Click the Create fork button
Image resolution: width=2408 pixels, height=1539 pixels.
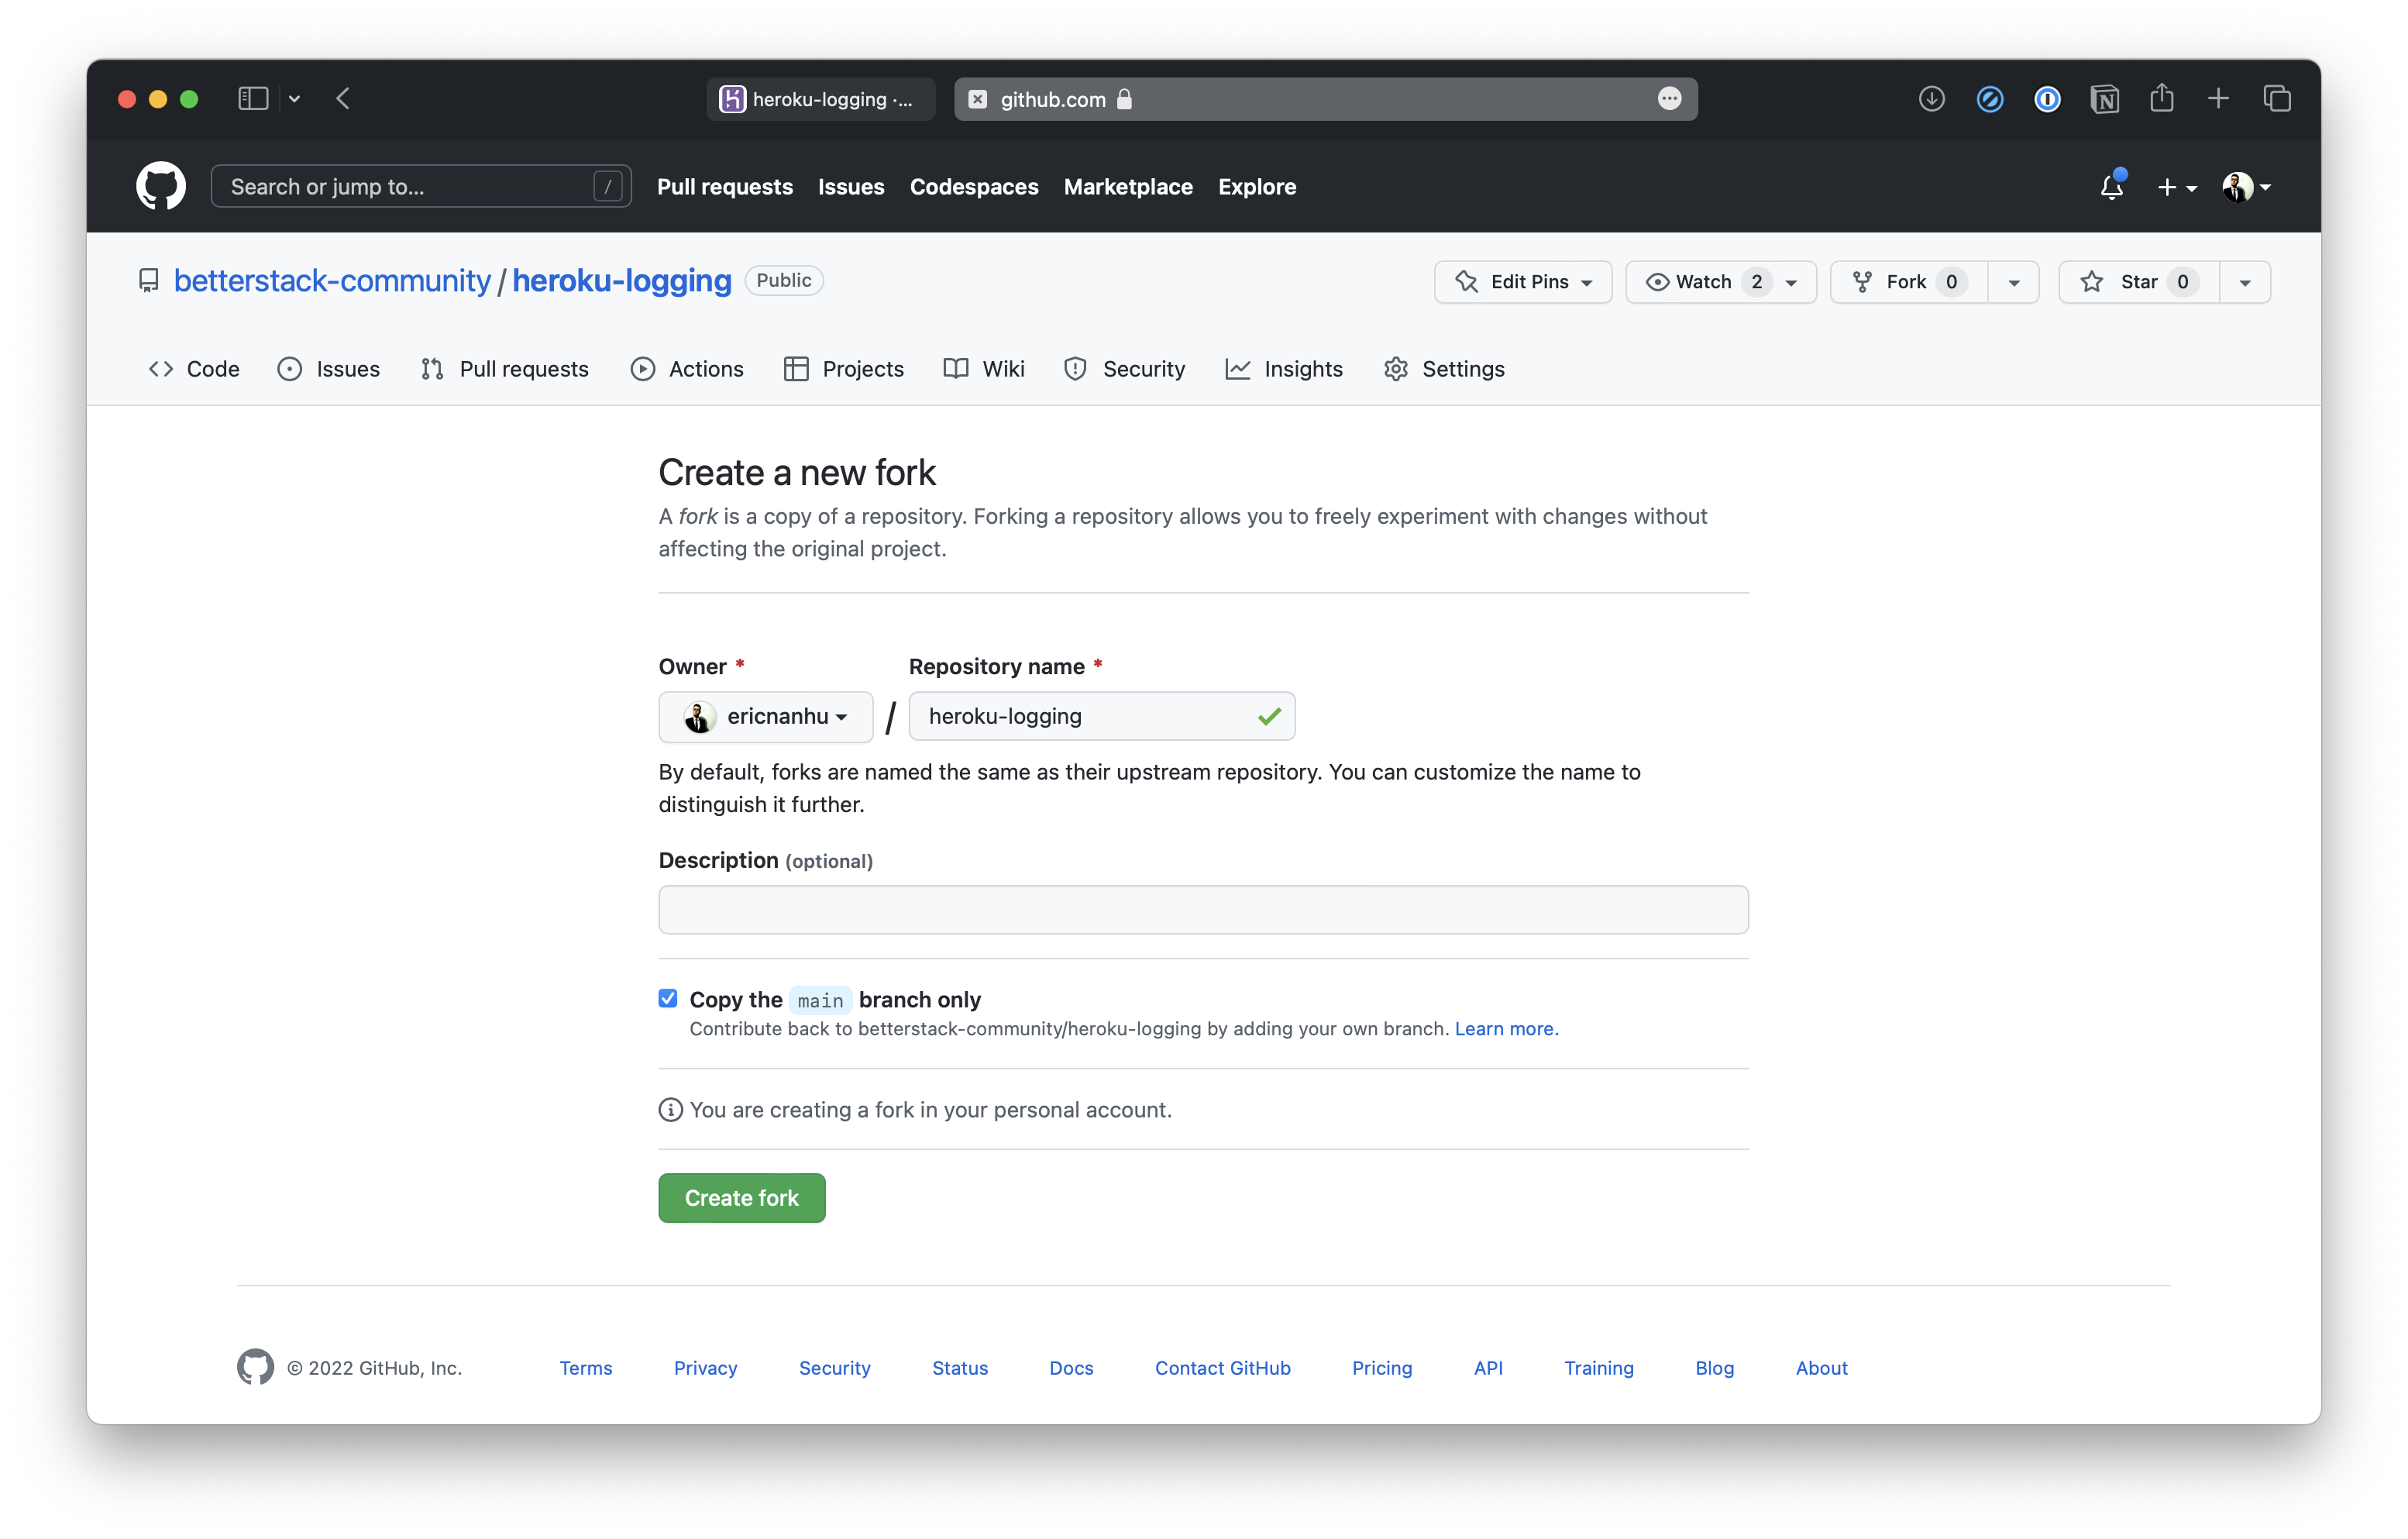[x=741, y=1198]
